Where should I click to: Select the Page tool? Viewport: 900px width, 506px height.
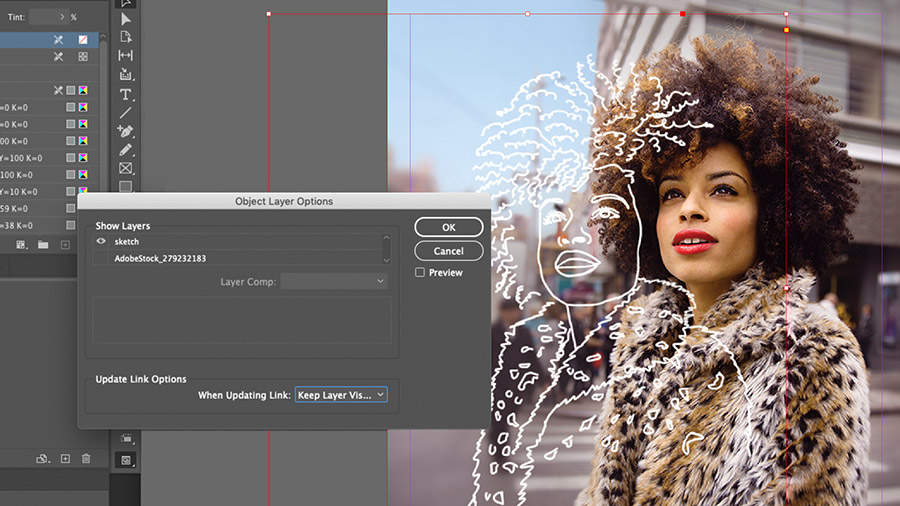pyautogui.click(x=125, y=37)
